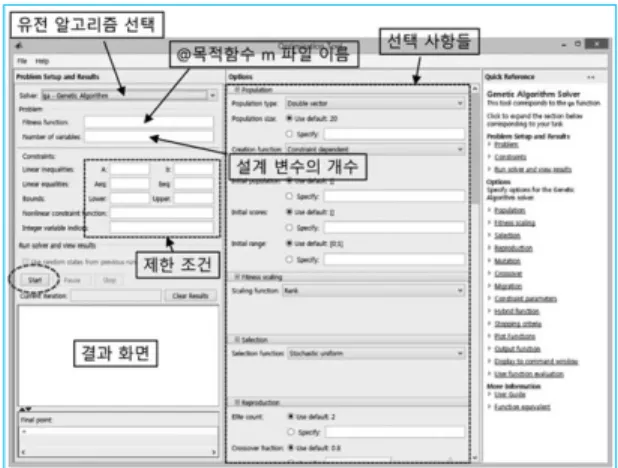
Task: Open the File menu
Action: click(22, 61)
